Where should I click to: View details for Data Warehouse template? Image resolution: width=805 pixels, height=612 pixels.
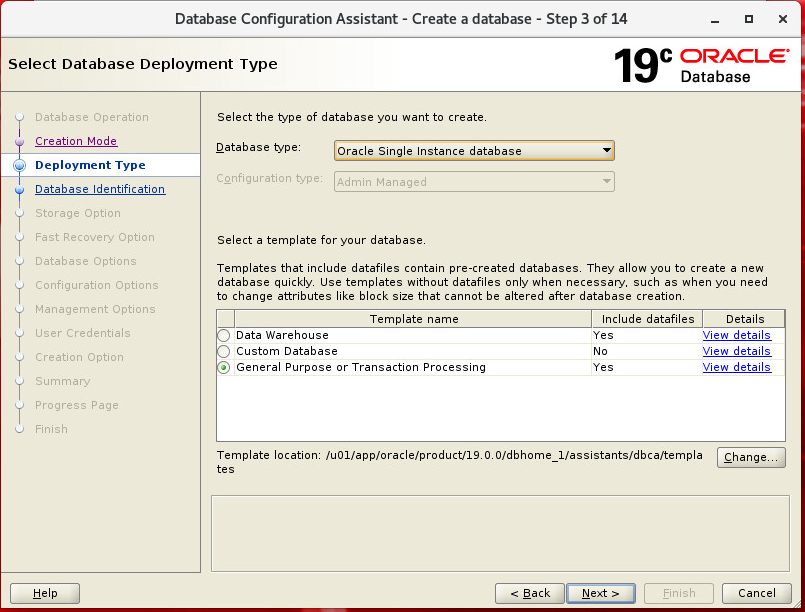click(x=736, y=335)
